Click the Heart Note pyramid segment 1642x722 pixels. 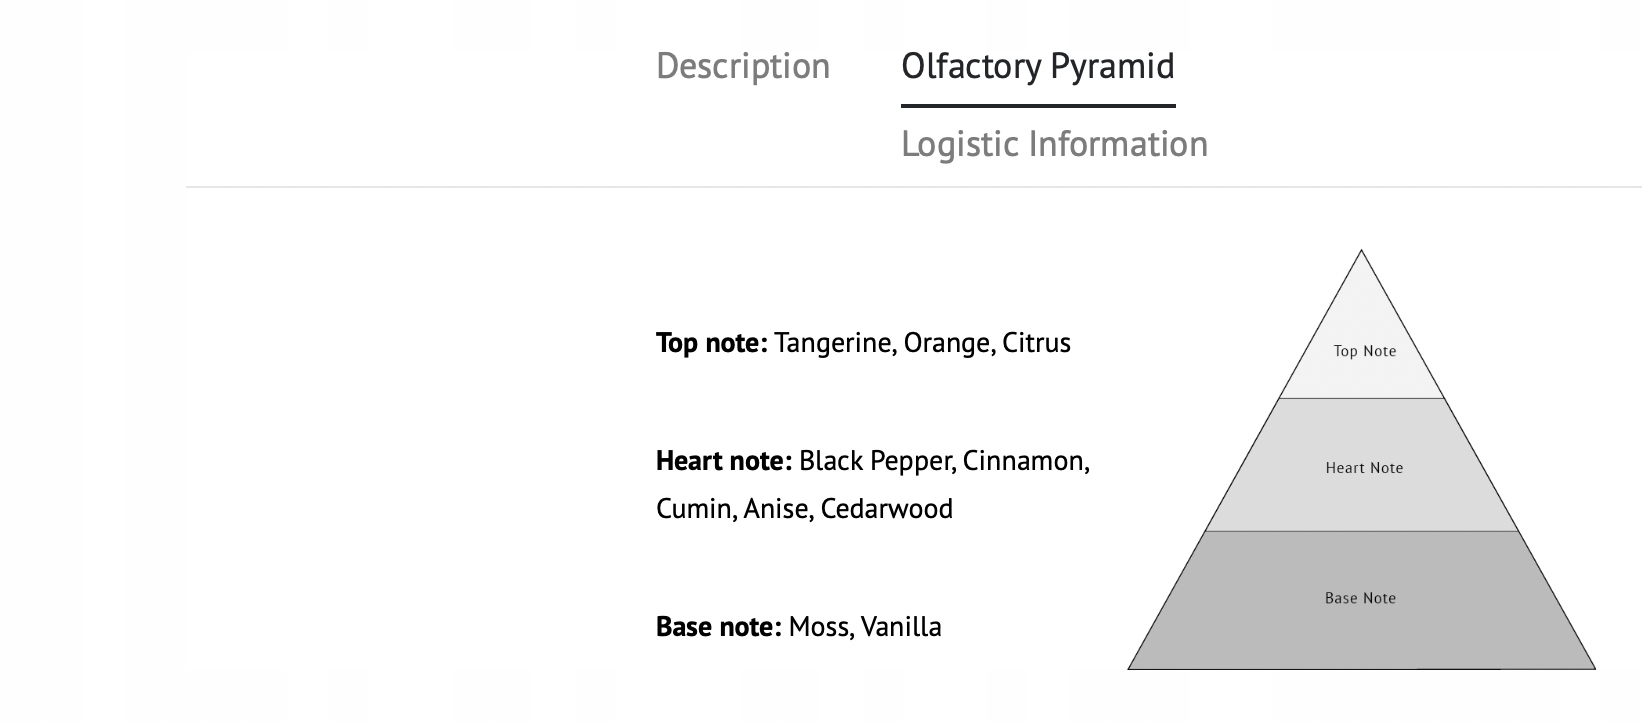point(1364,468)
